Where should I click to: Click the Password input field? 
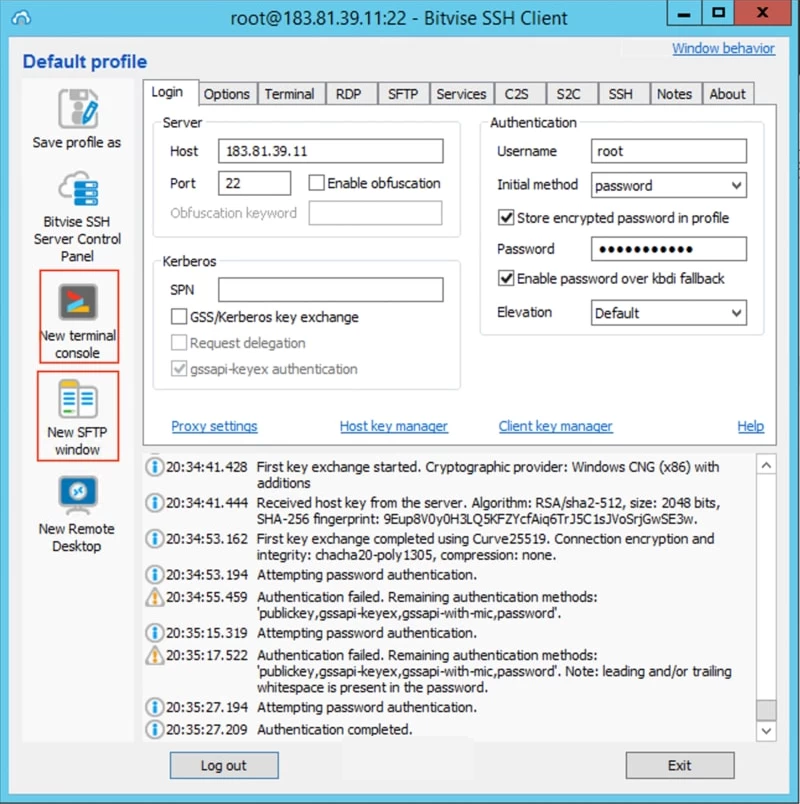[669, 249]
